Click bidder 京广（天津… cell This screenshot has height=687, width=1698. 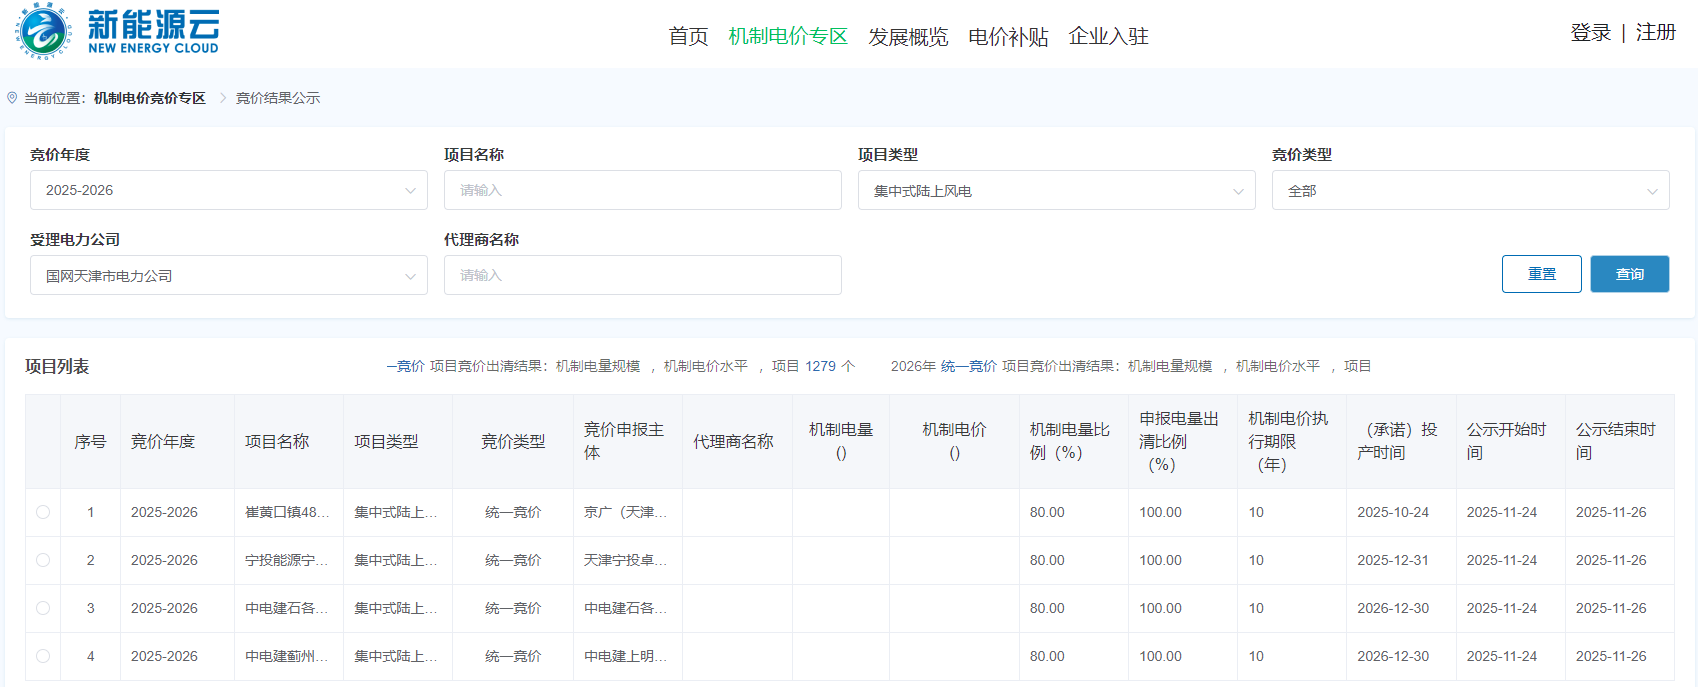coord(626,512)
